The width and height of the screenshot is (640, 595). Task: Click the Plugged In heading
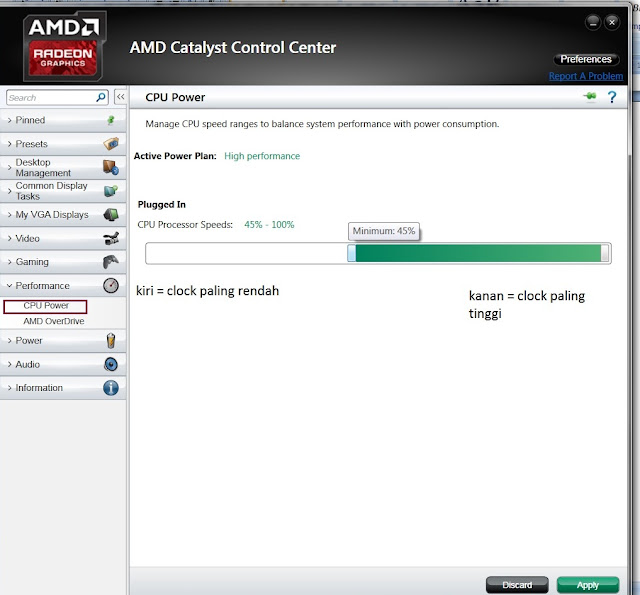(162, 204)
